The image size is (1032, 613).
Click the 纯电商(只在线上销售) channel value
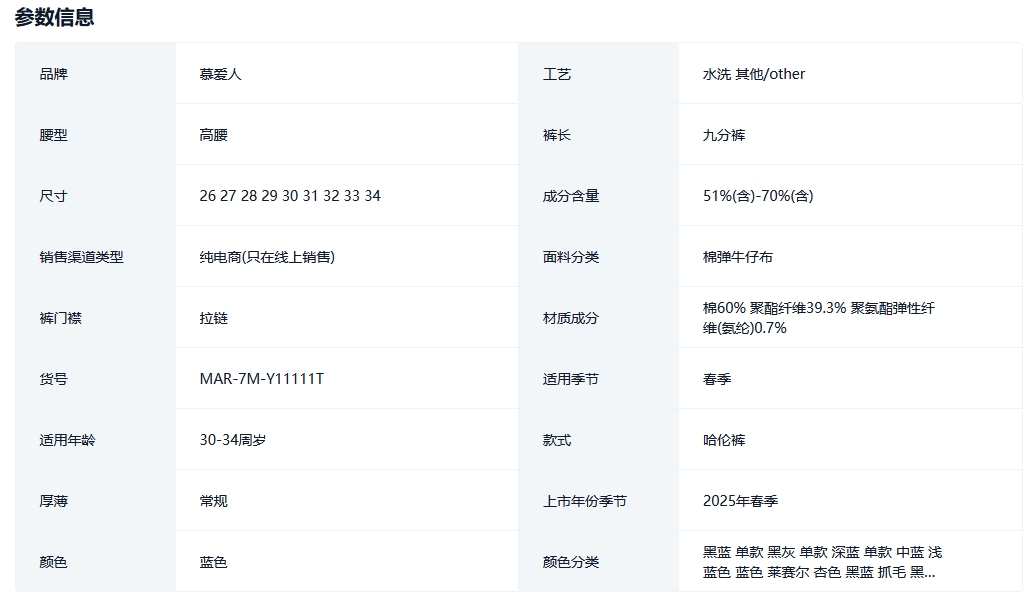(267, 257)
